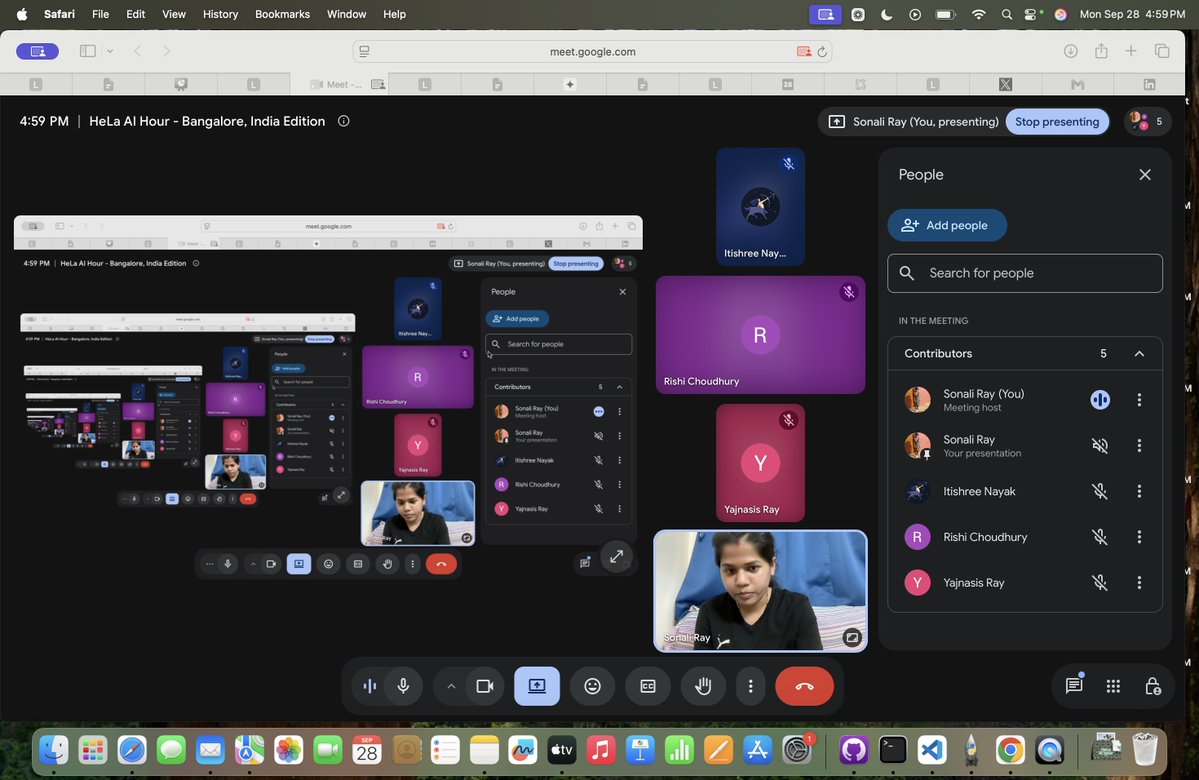Open options for Itishree Nayak
The height and width of the screenshot is (780, 1199).
[1139, 491]
